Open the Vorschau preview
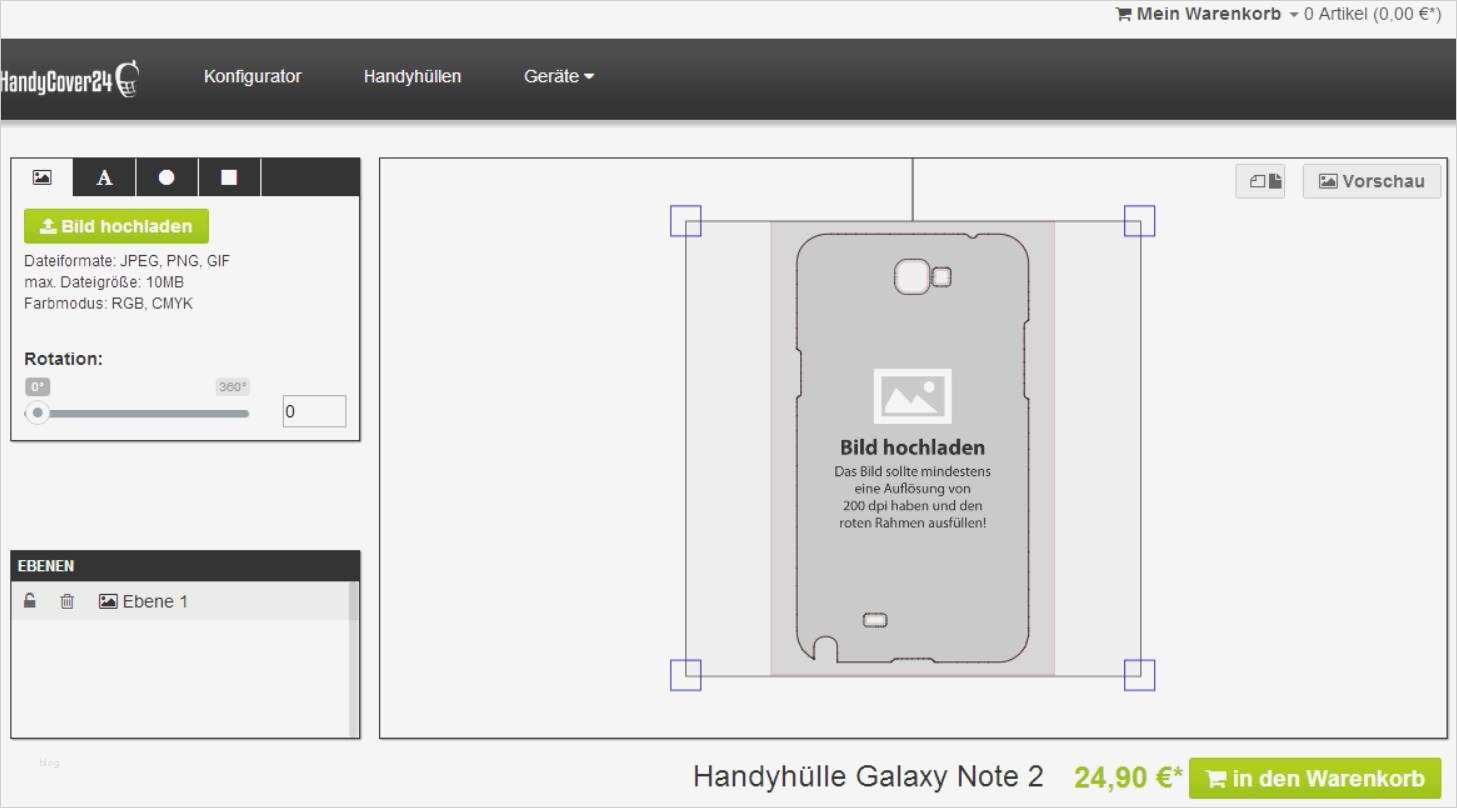This screenshot has height=808, width=1457. (x=1372, y=181)
